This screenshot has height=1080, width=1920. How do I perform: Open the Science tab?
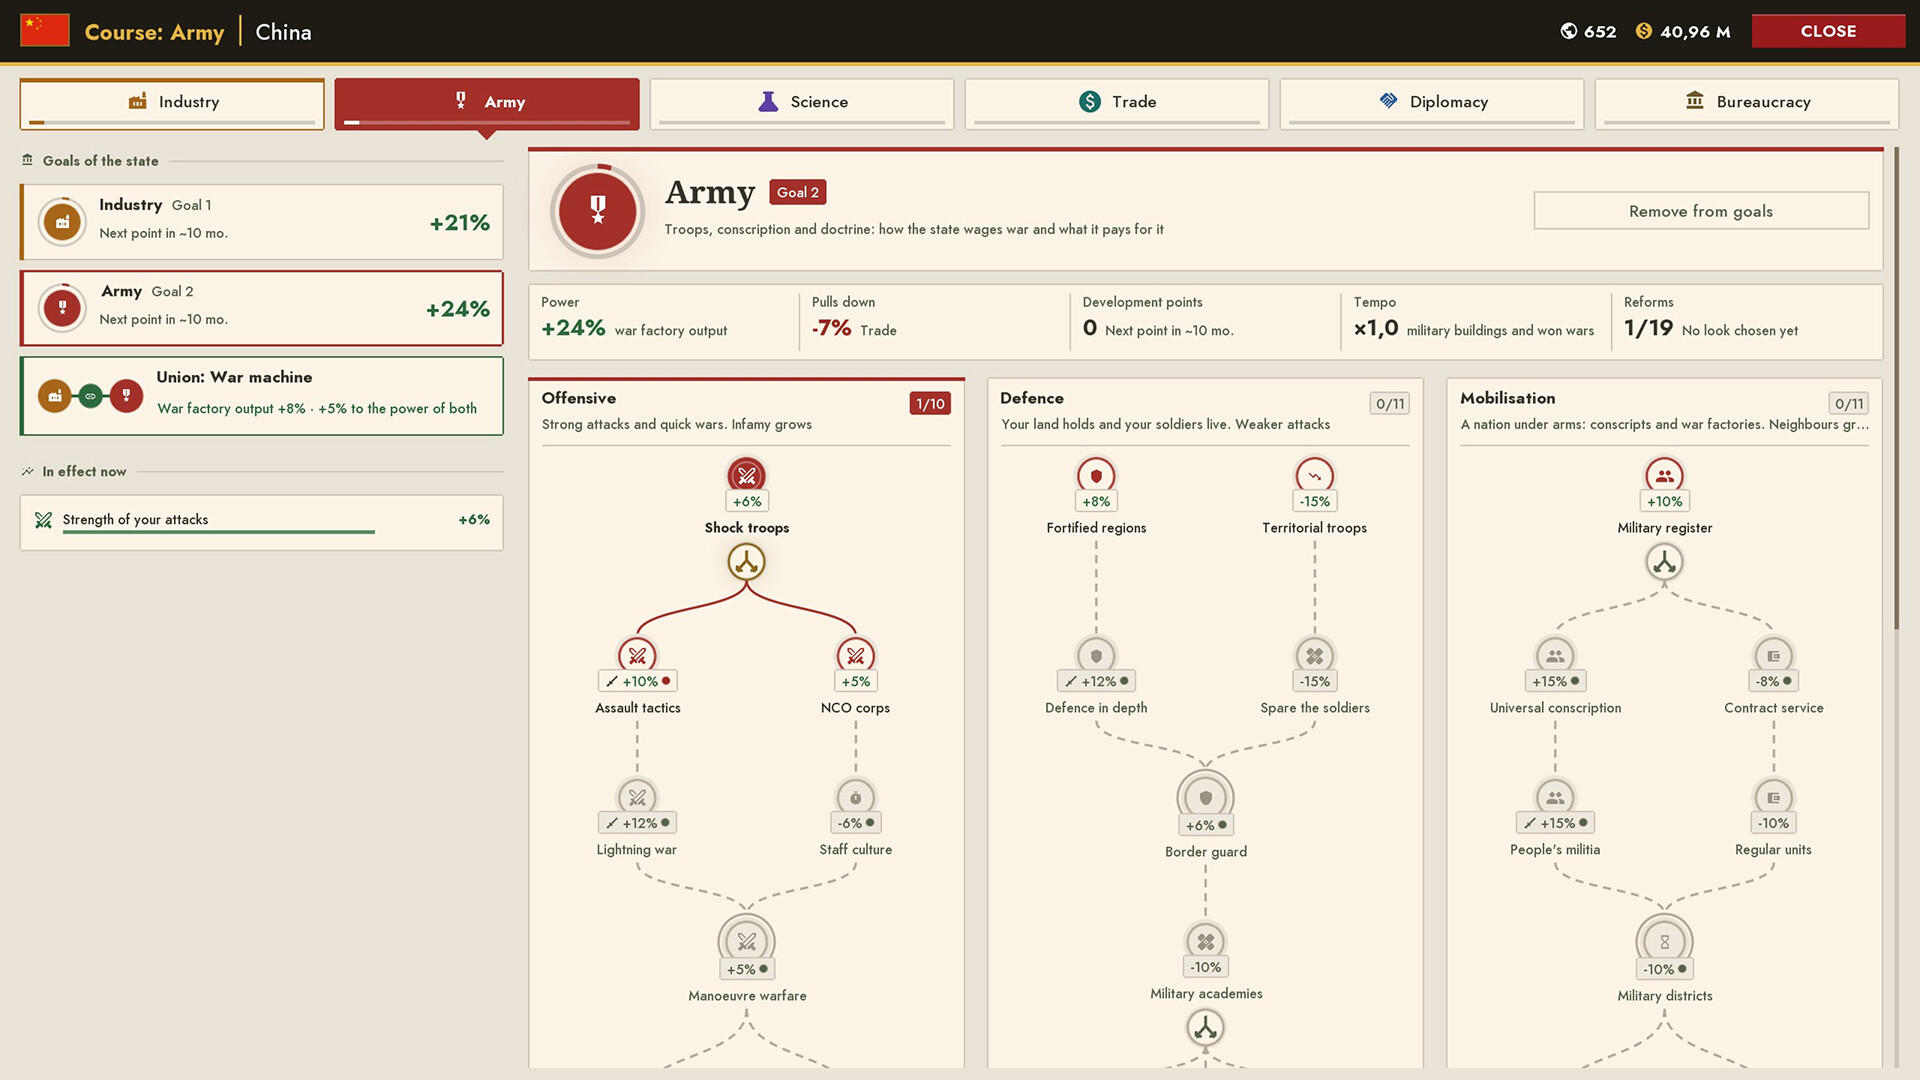pyautogui.click(x=802, y=103)
